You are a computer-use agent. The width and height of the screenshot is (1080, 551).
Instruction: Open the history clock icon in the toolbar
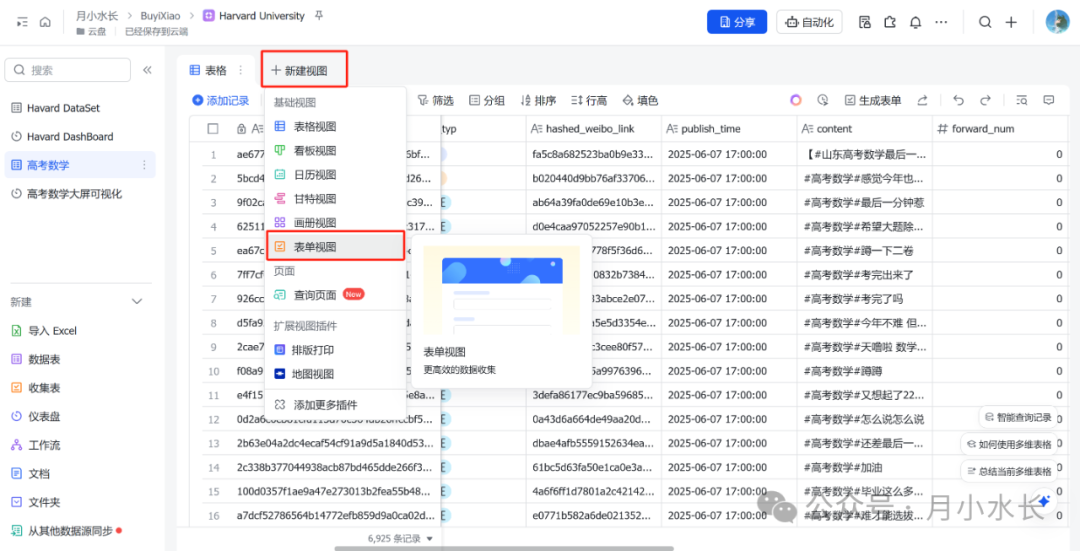822,101
